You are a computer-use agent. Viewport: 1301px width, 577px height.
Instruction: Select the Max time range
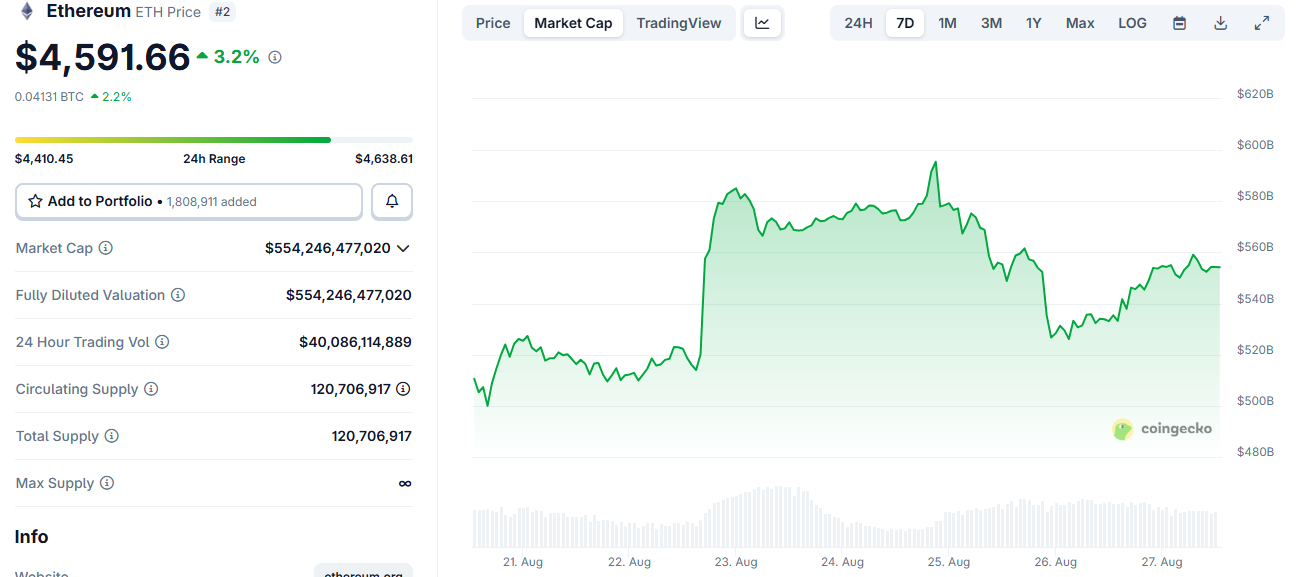1080,23
